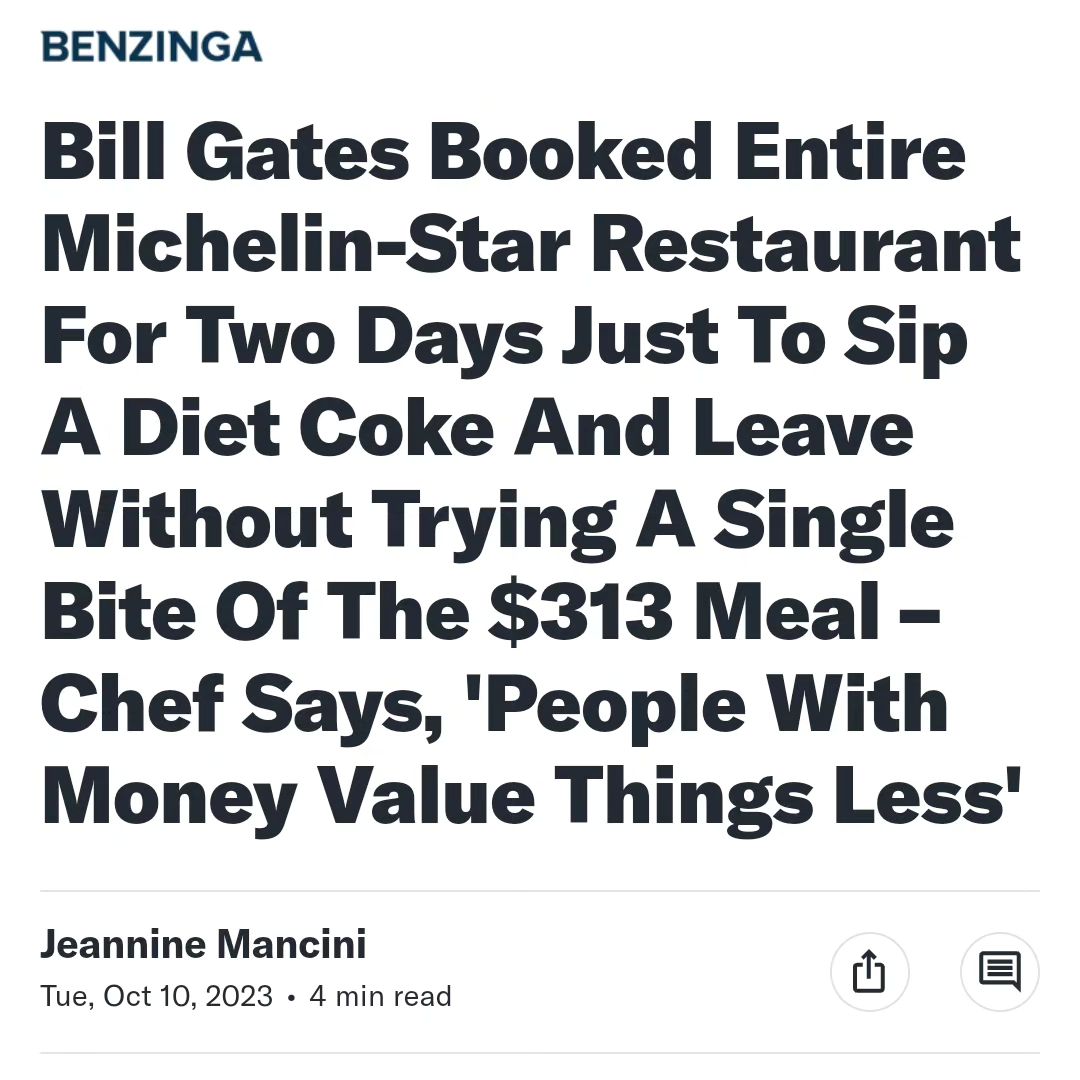Viewport: 1080px width, 1080px height.
Task: Click headline words A Diet Coke
Action: tap(268, 428)
